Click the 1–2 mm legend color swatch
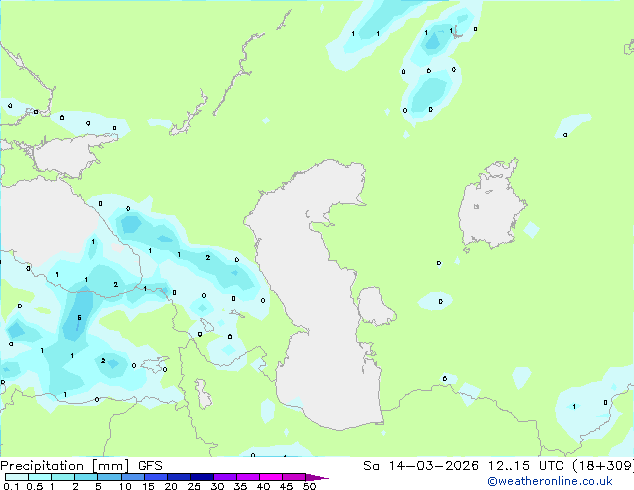Screen dimensions: 634x490 click(63, 477)
